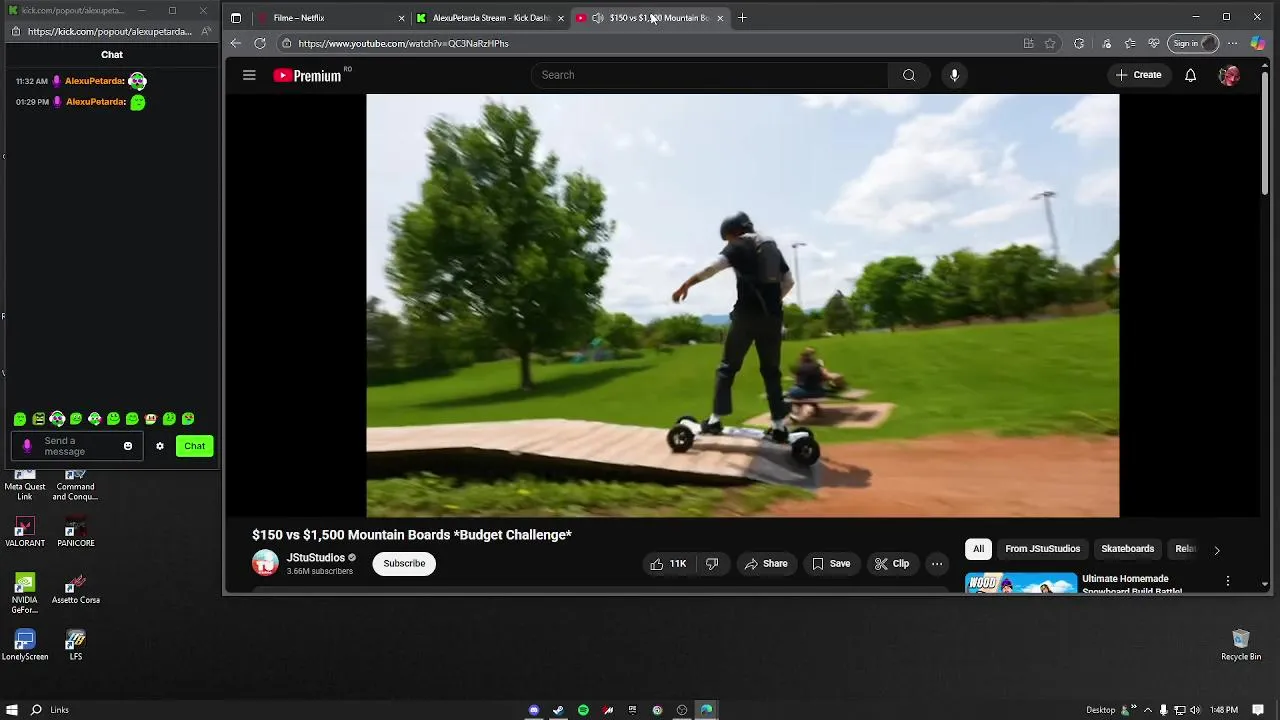
Task: Select the From JStuStudios chip
Action: [x=1043, y=549]
